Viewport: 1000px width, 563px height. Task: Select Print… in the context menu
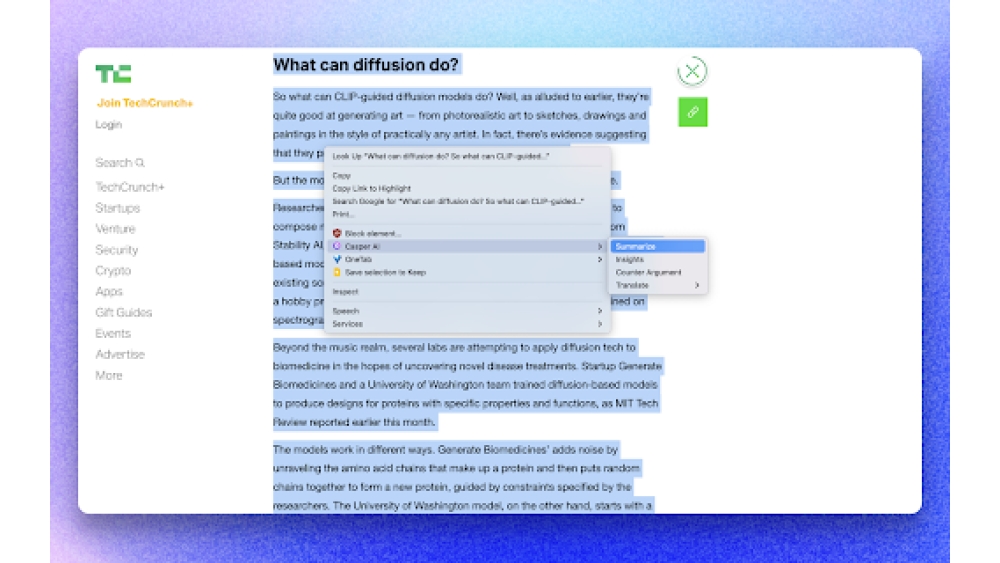[467, 214]
